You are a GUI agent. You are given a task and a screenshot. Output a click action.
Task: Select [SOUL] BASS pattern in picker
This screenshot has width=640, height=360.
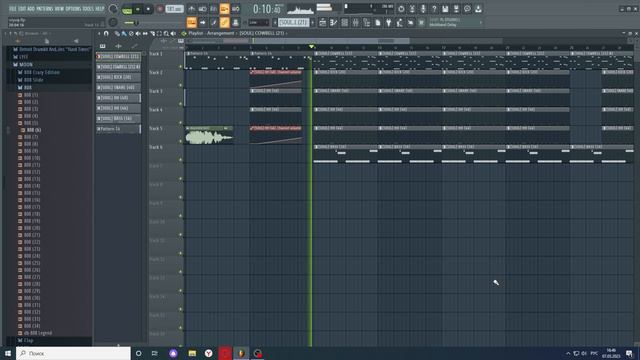tap(118, 118)
